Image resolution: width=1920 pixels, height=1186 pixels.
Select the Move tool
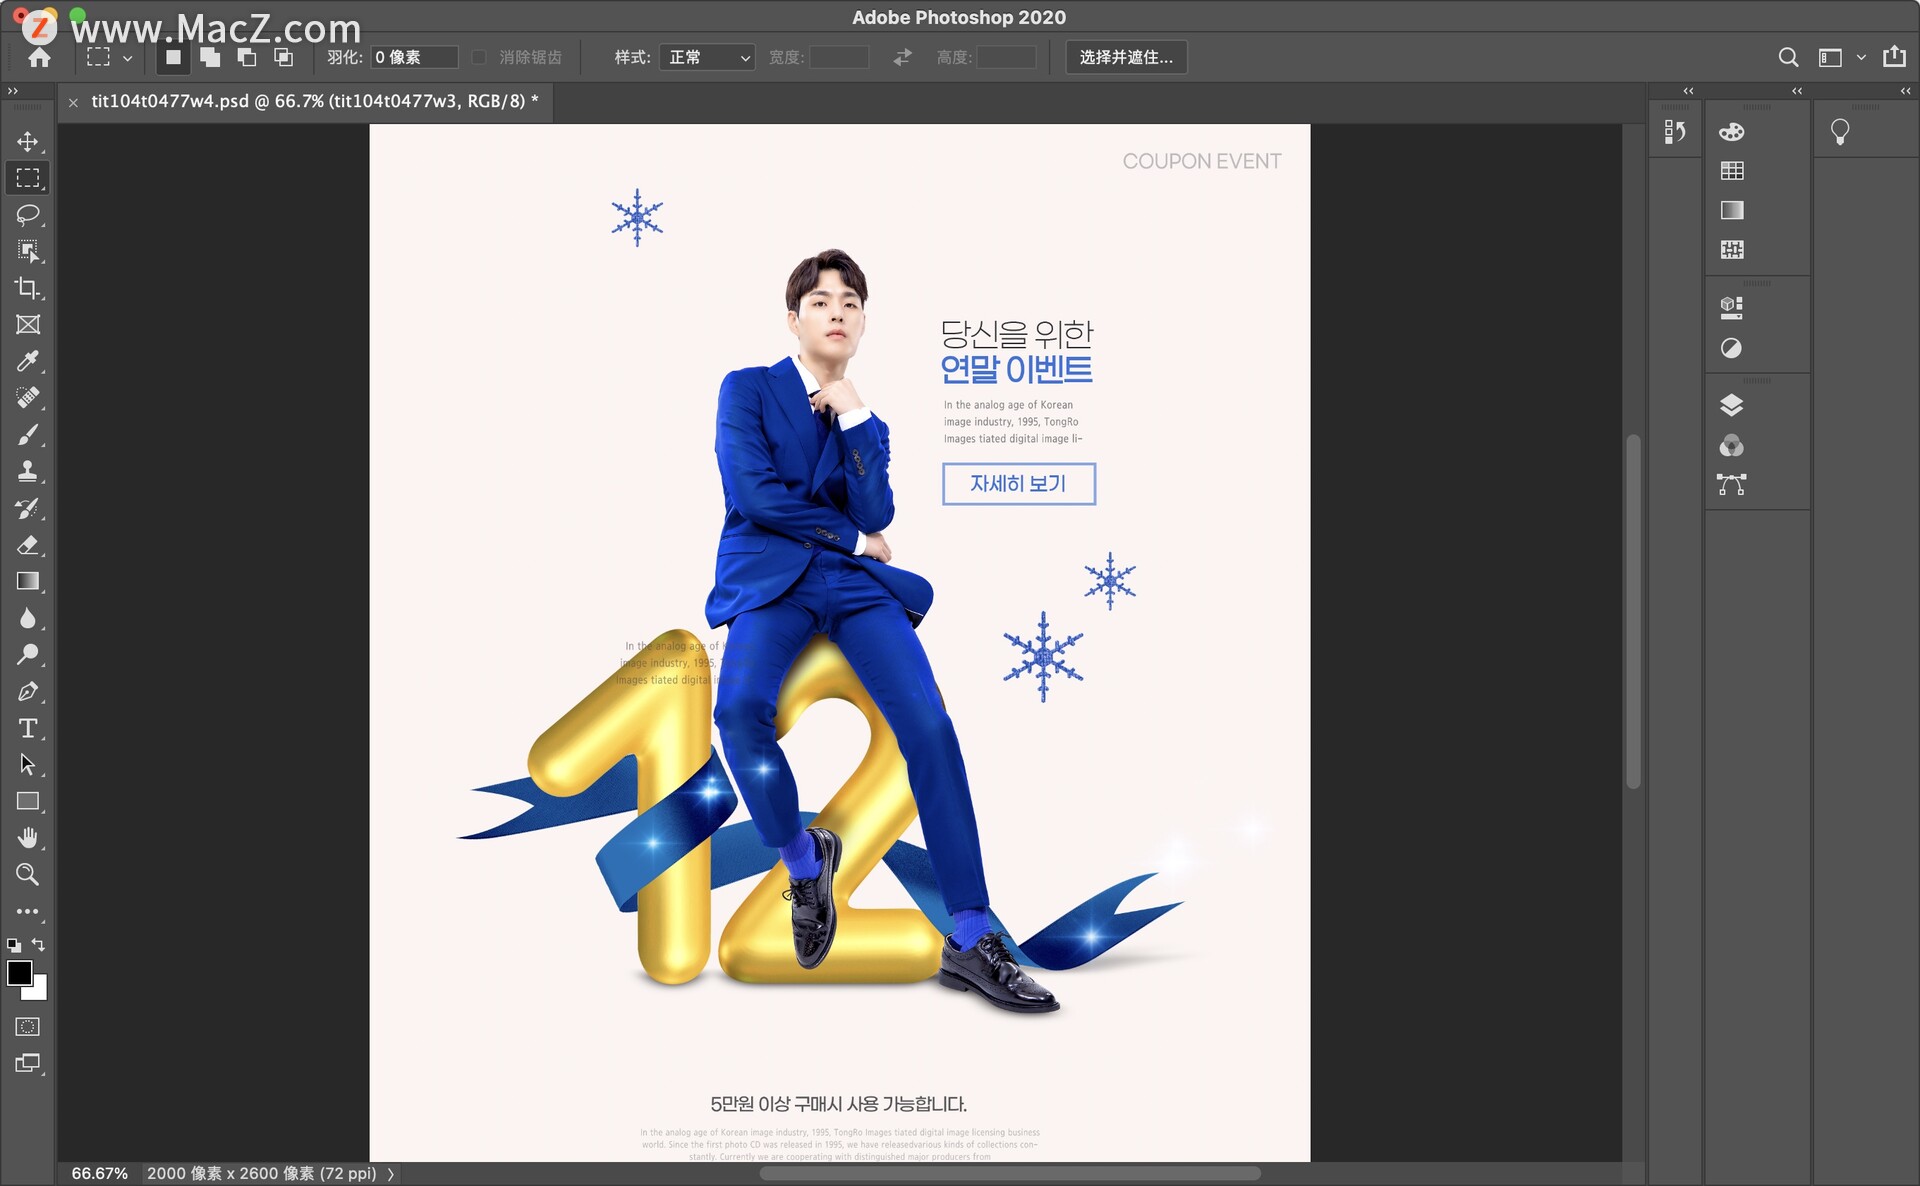(28, 142)
